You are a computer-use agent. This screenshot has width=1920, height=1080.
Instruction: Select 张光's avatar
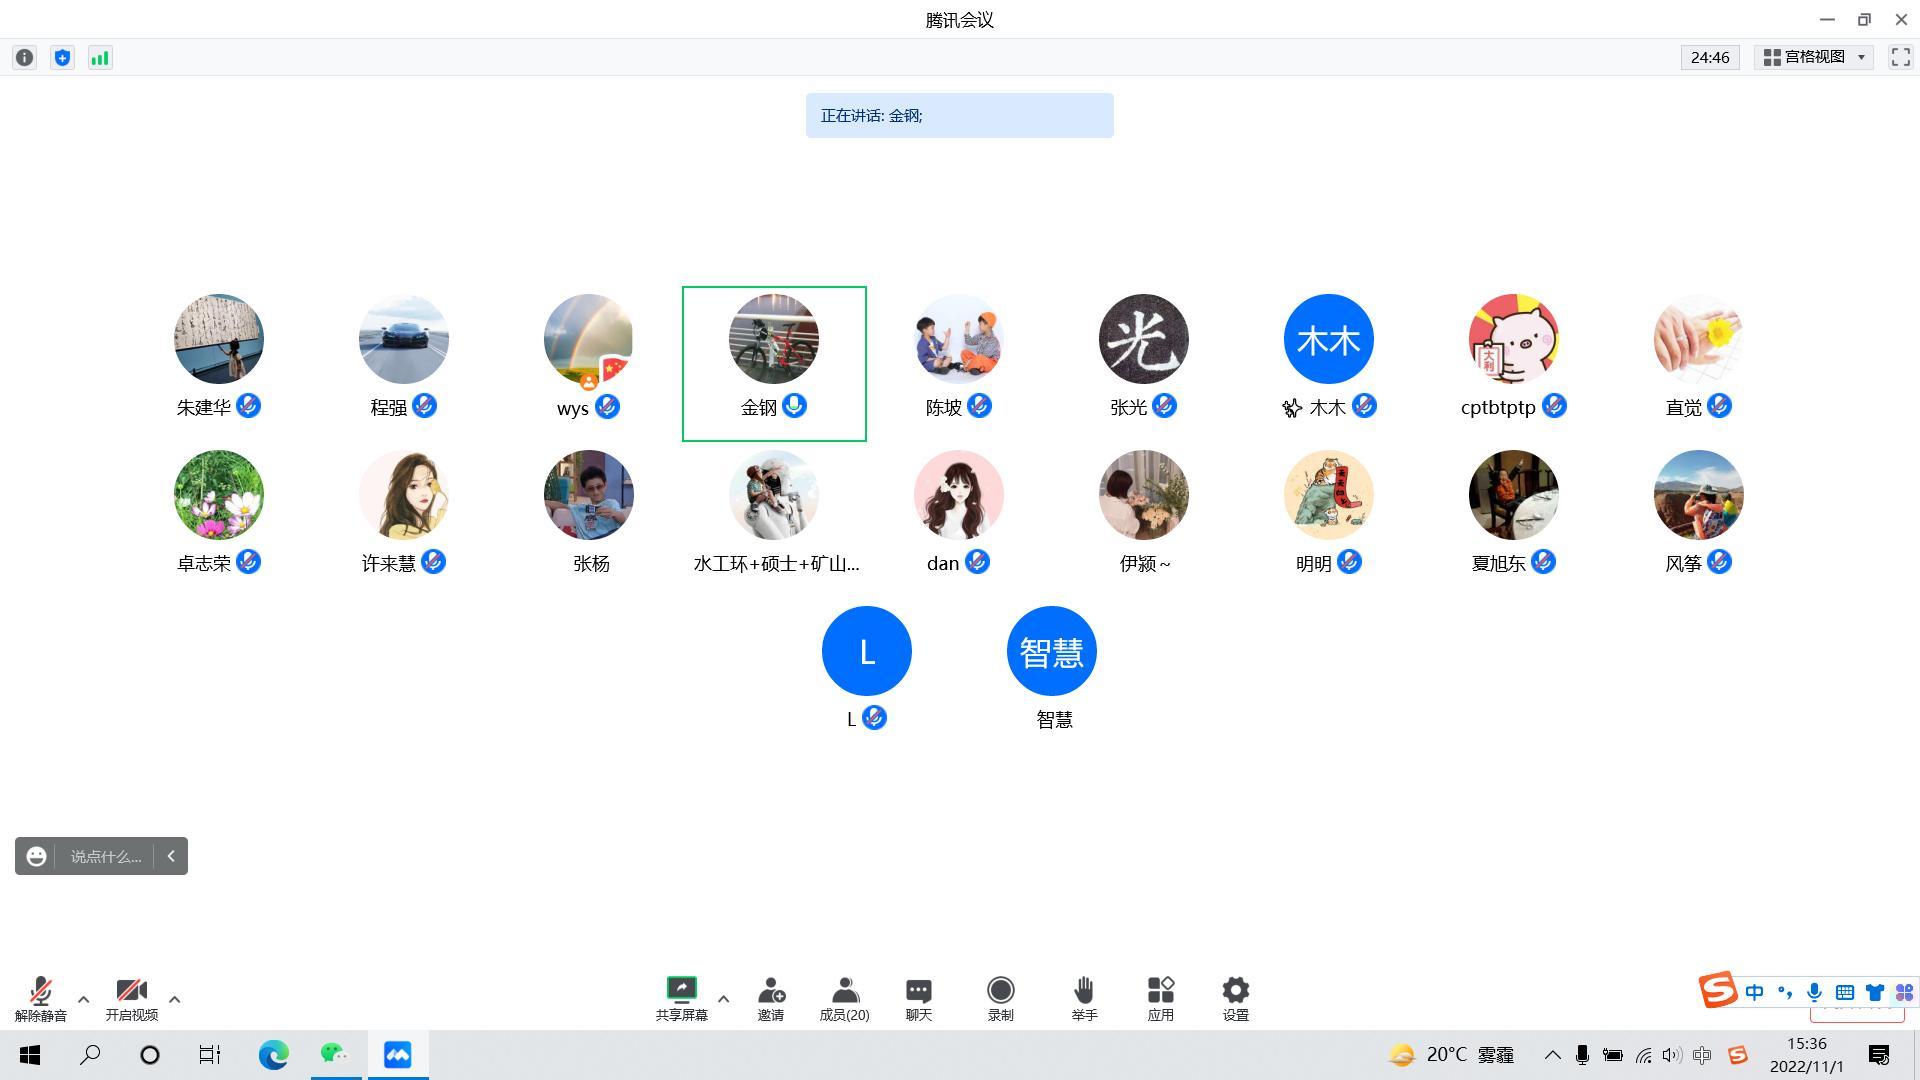tap(1144, 339)
